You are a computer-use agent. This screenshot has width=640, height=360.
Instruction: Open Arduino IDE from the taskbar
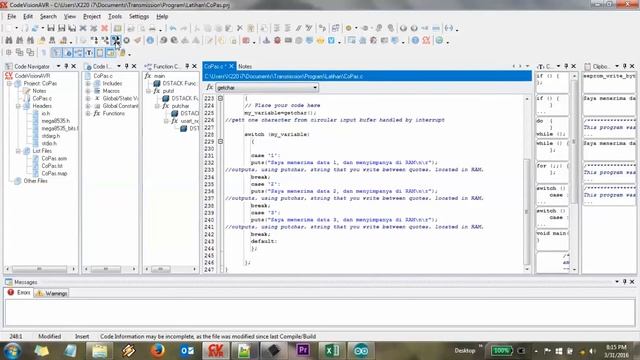pos(361,351)
